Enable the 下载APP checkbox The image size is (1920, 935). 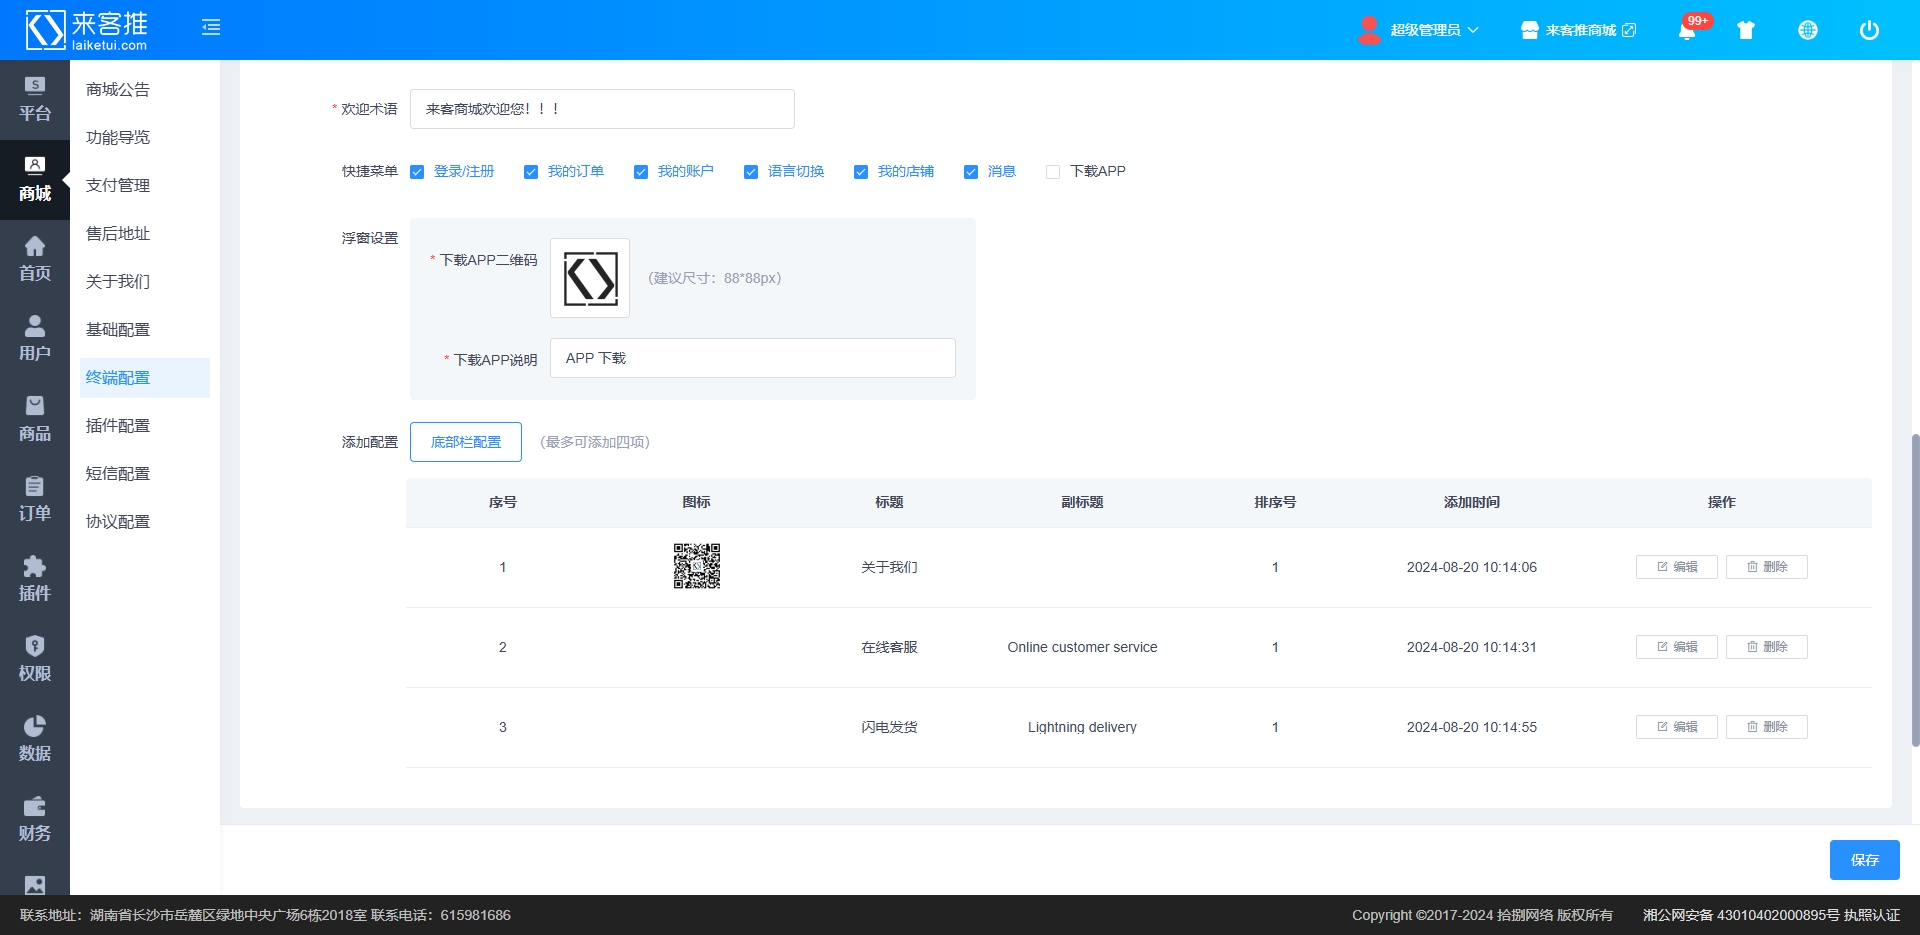[x=1053, y=172]
